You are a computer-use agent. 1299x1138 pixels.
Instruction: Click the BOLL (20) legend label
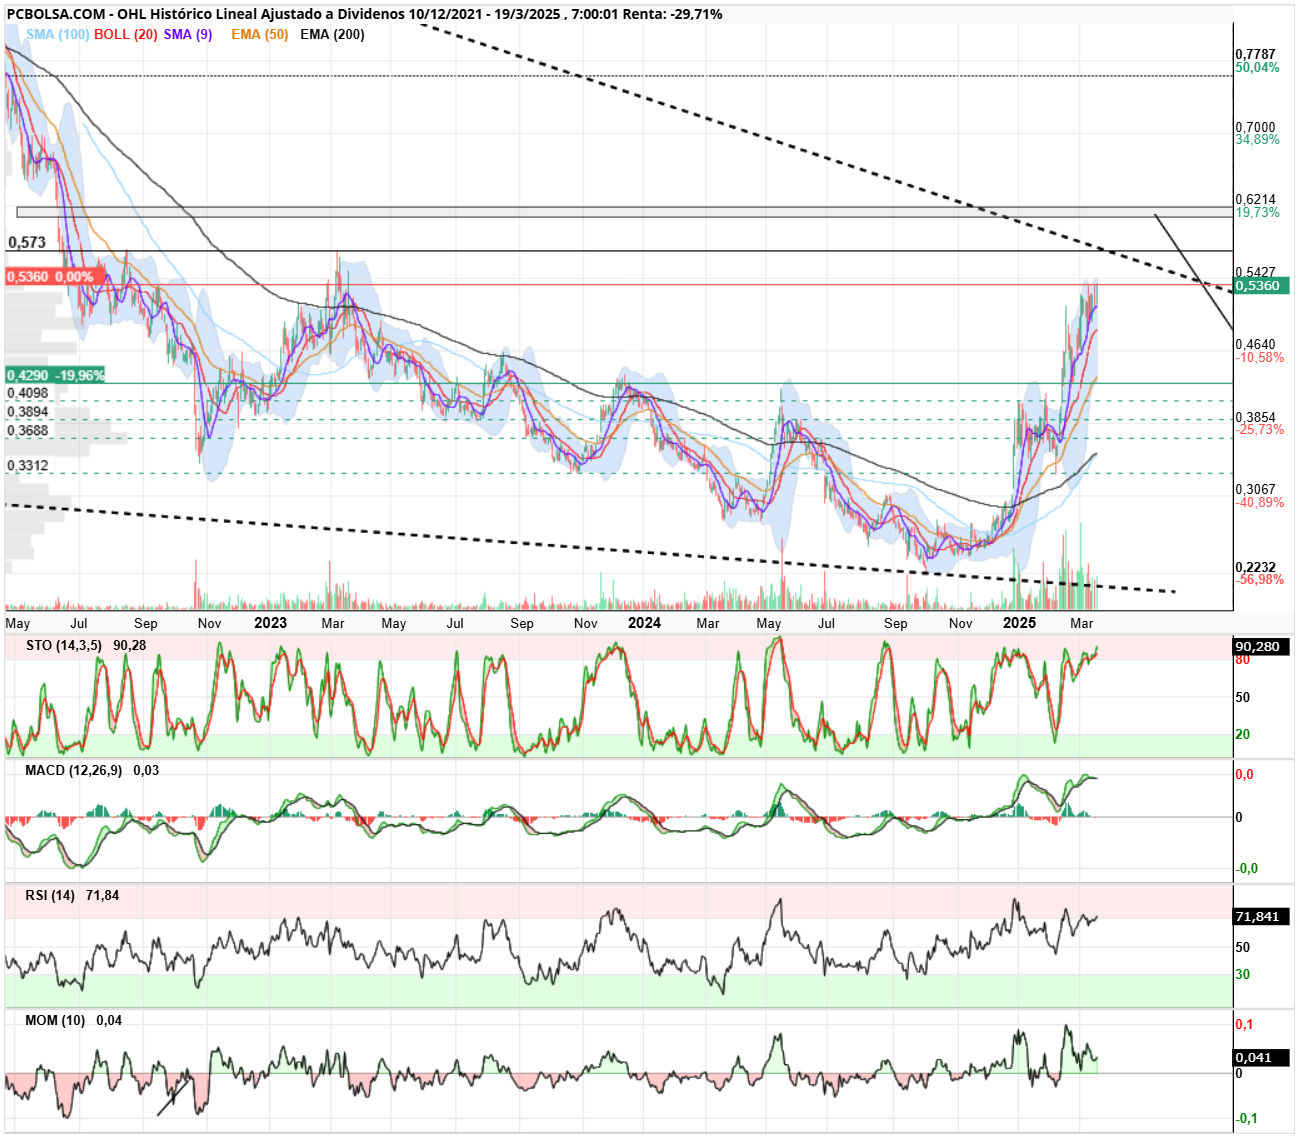[x=126, y=34]
